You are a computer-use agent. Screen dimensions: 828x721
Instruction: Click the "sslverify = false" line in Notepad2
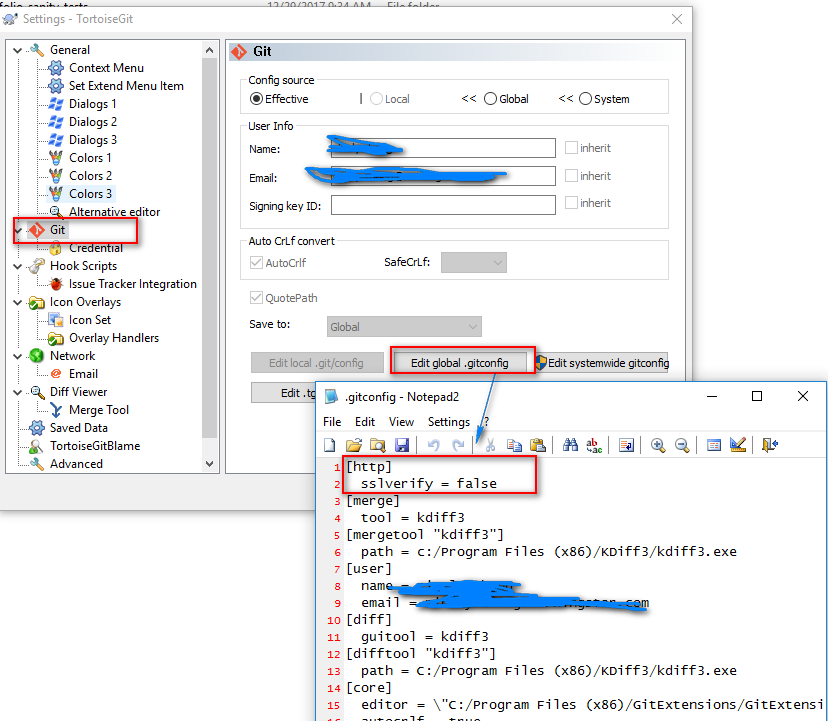pyautogui.click(x=429, y=484)
